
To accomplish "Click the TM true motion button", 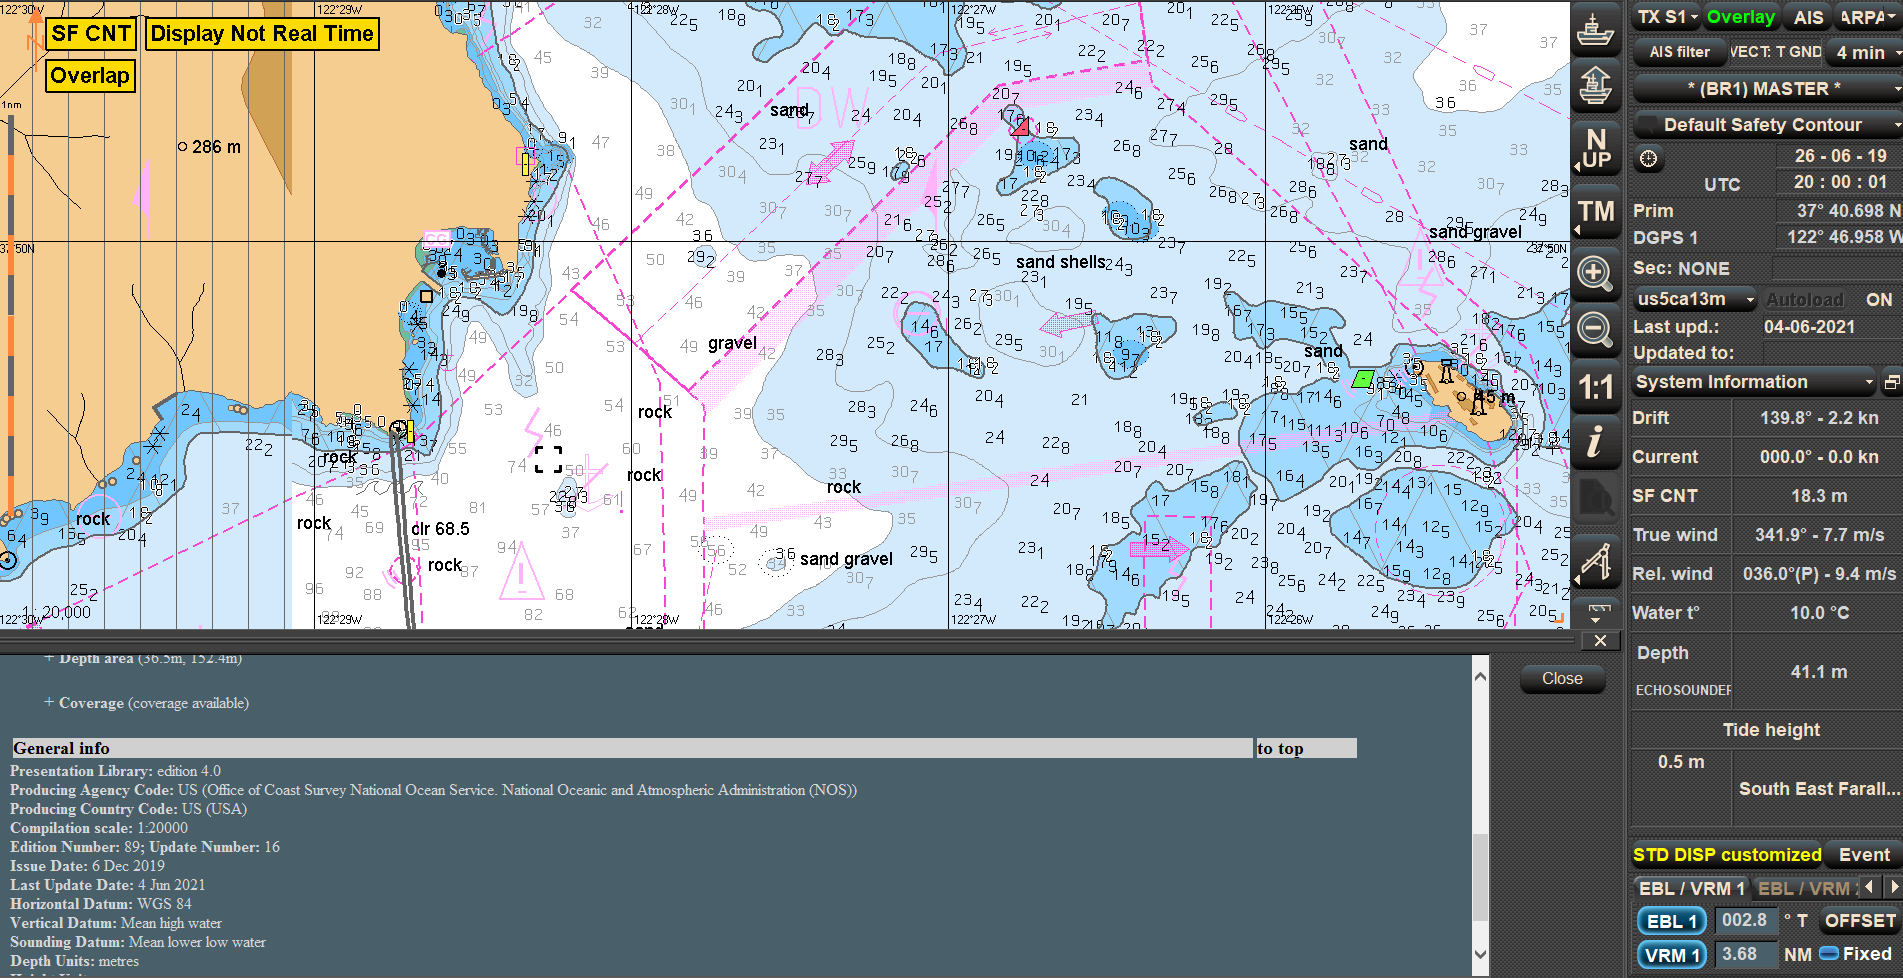I will click(x=1595, y=212).
